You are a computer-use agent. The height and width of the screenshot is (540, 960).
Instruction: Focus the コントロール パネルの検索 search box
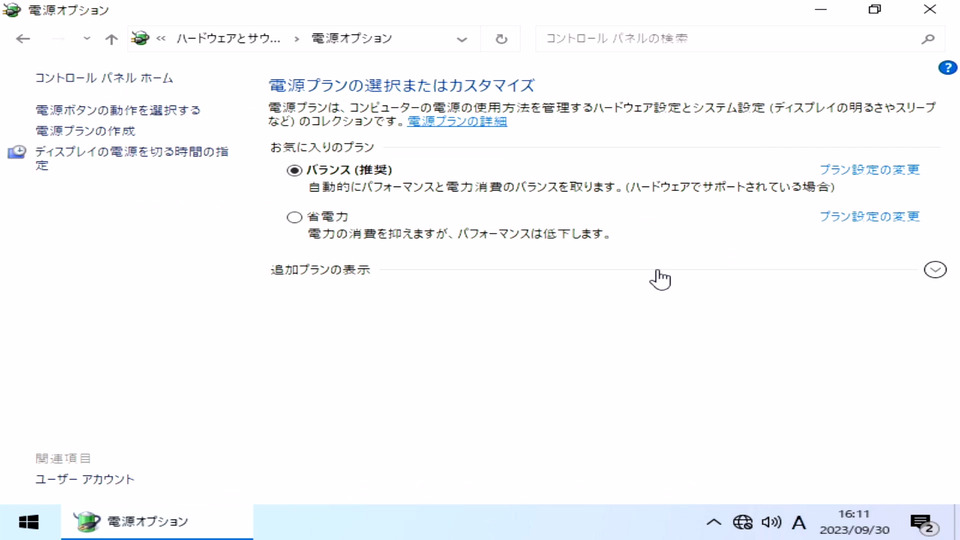pyautogui.click(x=727, y=39)
